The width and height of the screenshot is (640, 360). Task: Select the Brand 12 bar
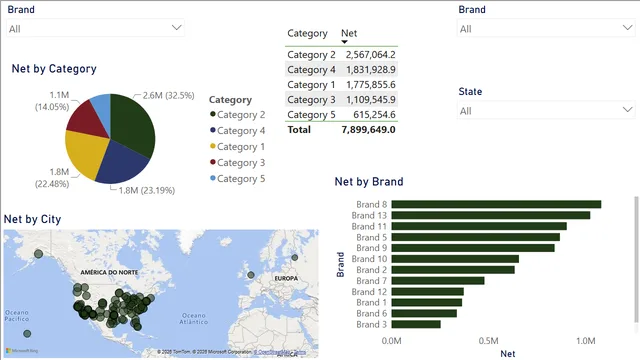click(x=427, y=291)
